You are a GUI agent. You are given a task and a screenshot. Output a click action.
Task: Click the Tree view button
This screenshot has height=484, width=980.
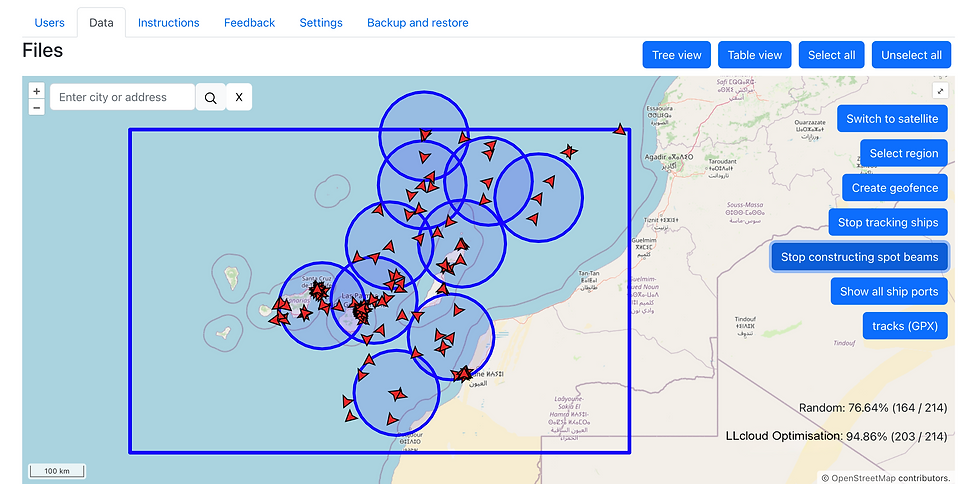pyautogui.click(x=677, y=55)
